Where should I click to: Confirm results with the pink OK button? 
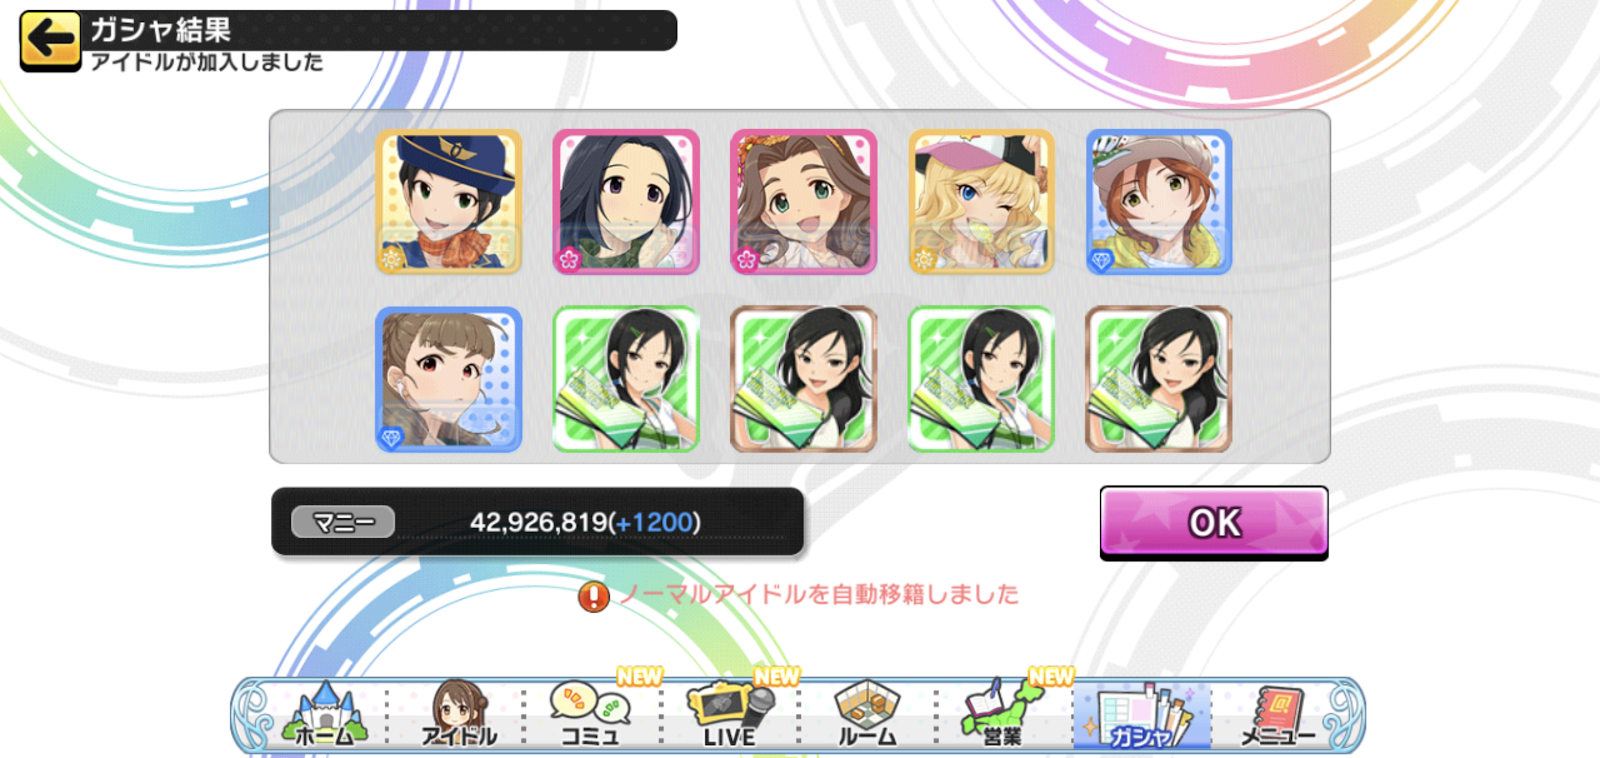[1214, 523]
